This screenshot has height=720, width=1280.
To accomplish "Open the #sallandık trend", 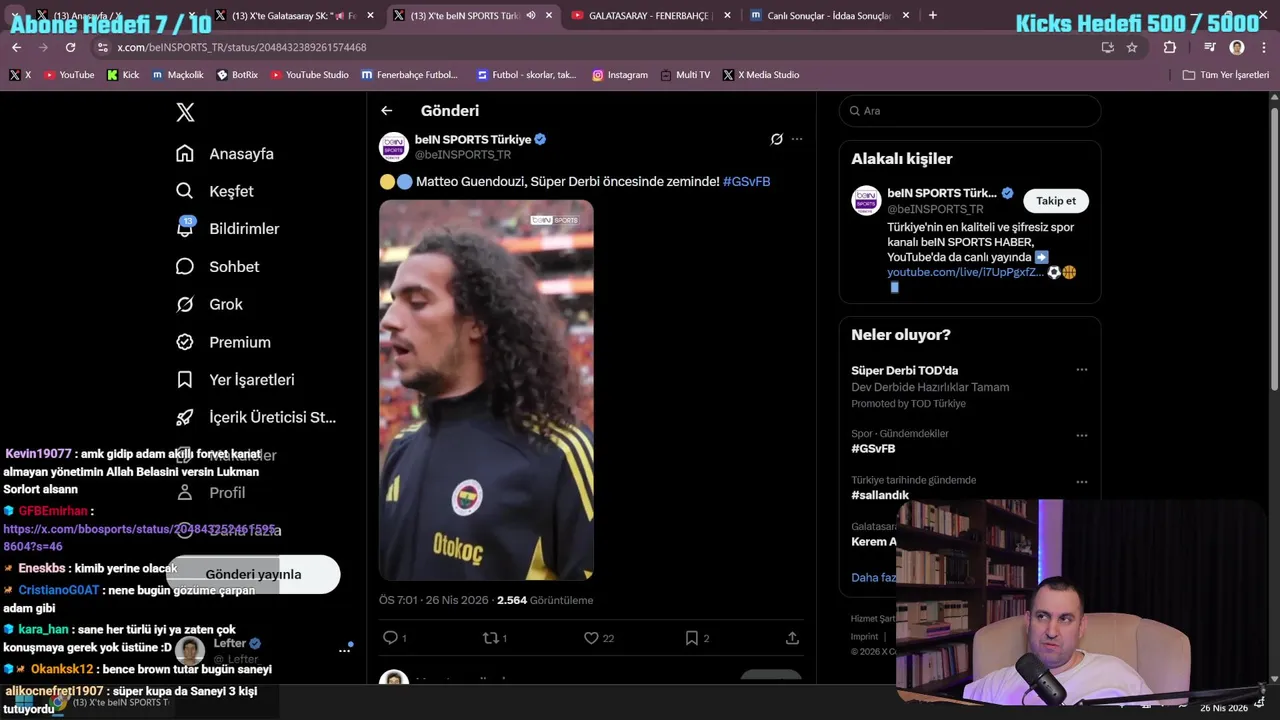I will coord(880,495).
